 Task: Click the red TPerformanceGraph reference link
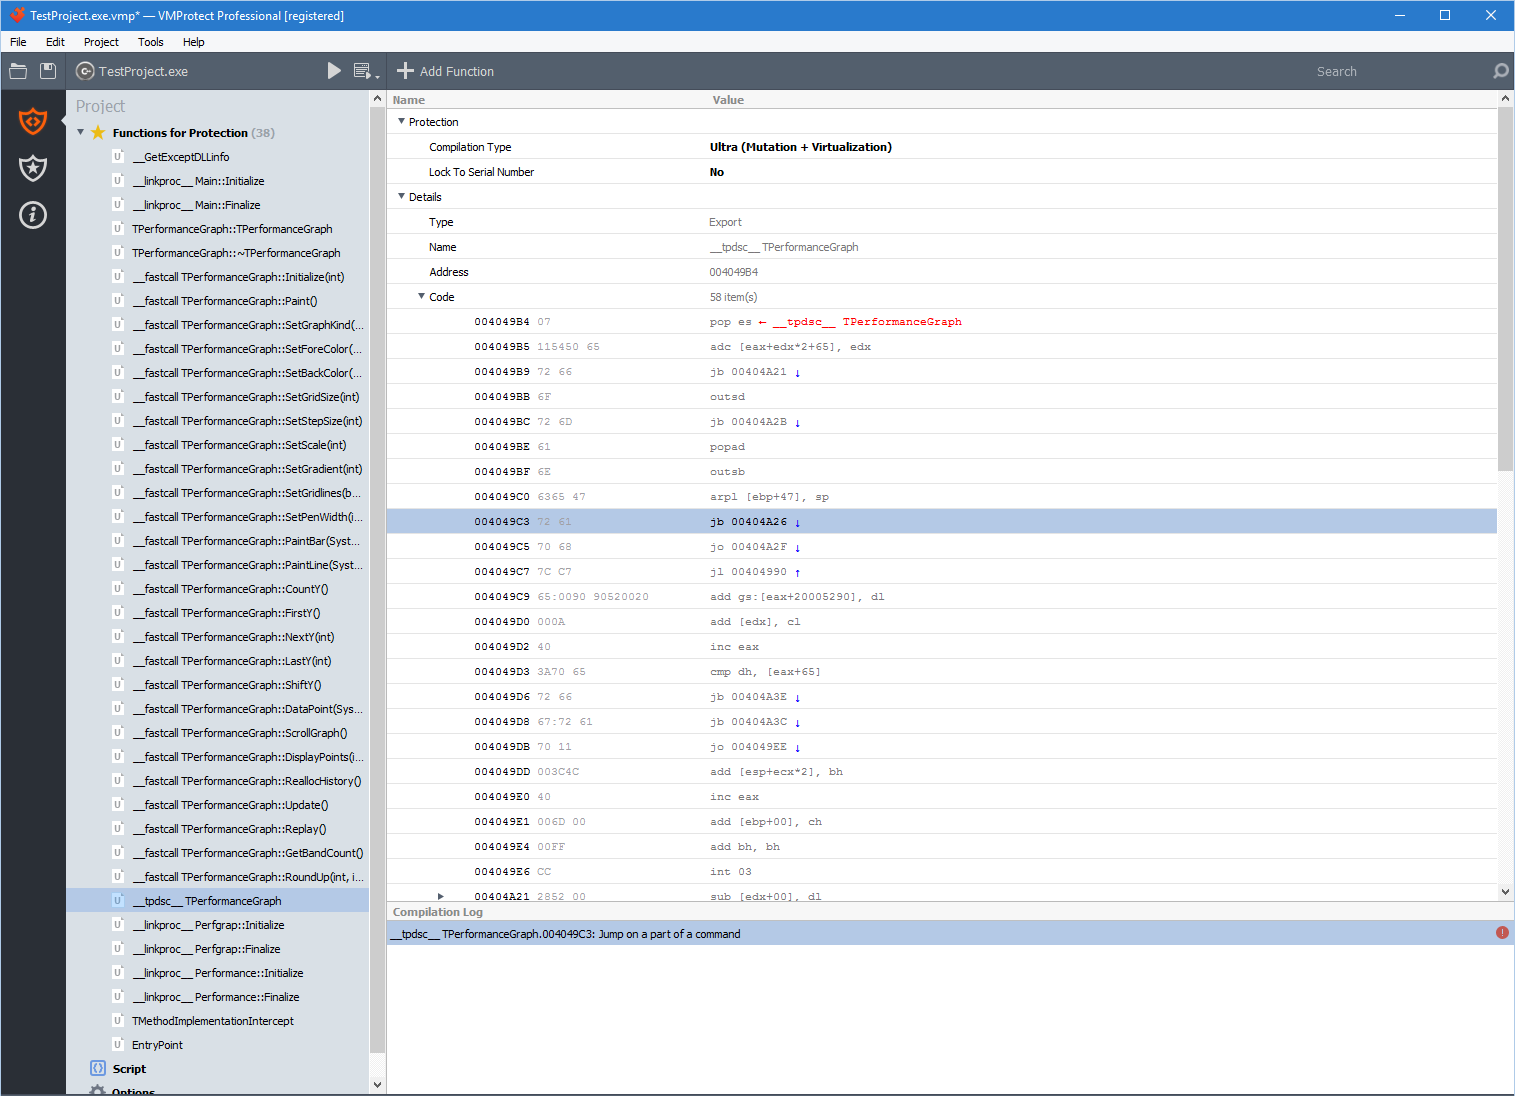866,322
